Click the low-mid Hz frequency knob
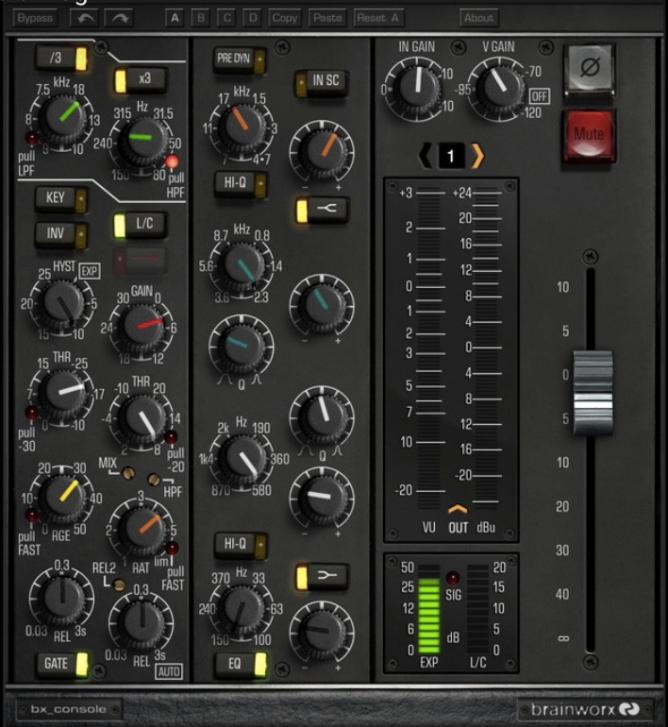The height and width of the screenshot is (727, 668). pos(242,459)
